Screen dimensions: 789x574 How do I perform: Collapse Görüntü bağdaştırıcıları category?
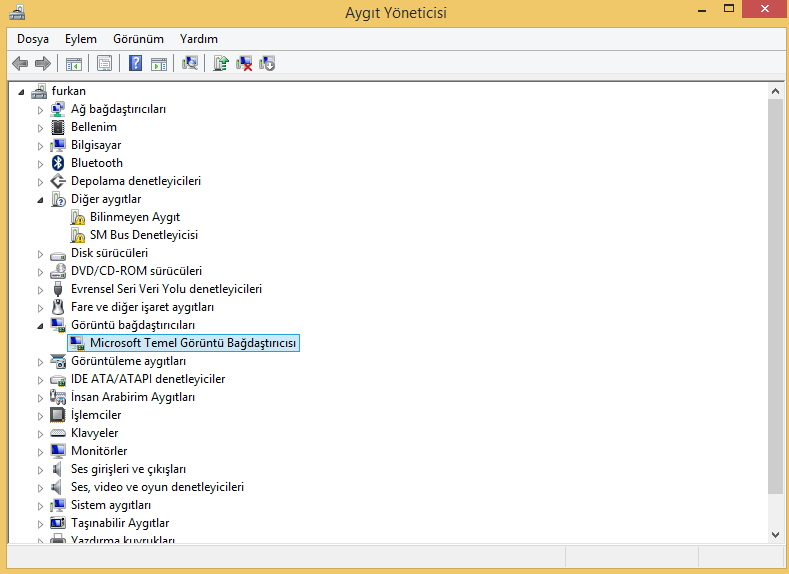point(40,326)
